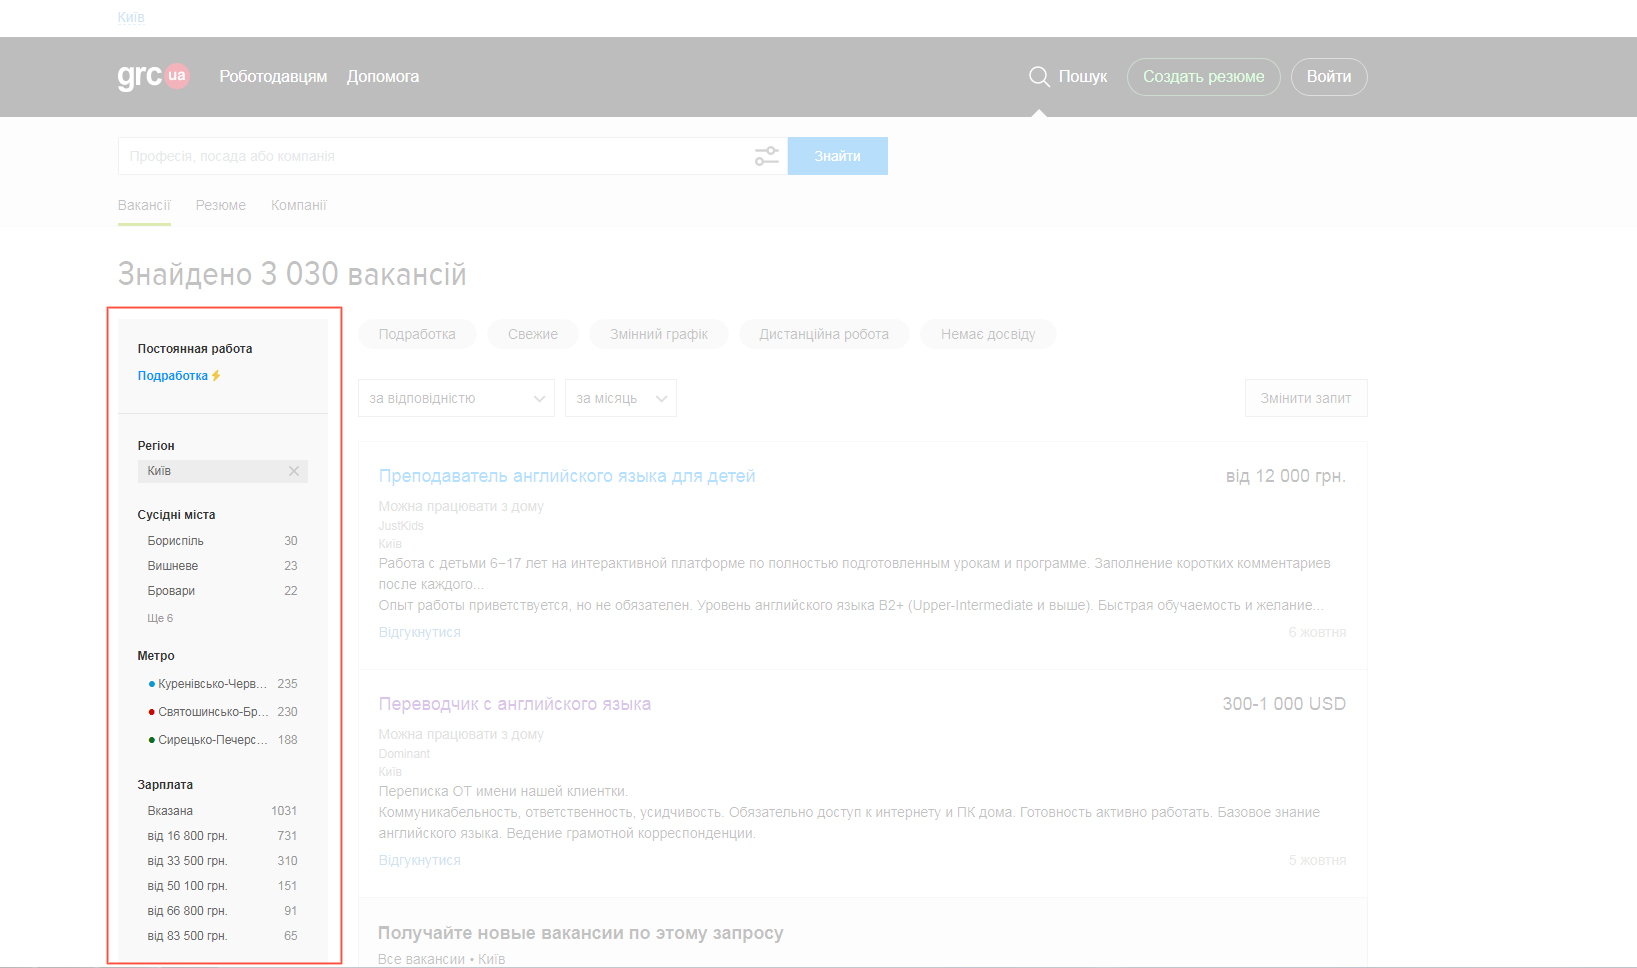
Task: Toggle the Дистанційна робота filter chip
Action: pos(823,334)
